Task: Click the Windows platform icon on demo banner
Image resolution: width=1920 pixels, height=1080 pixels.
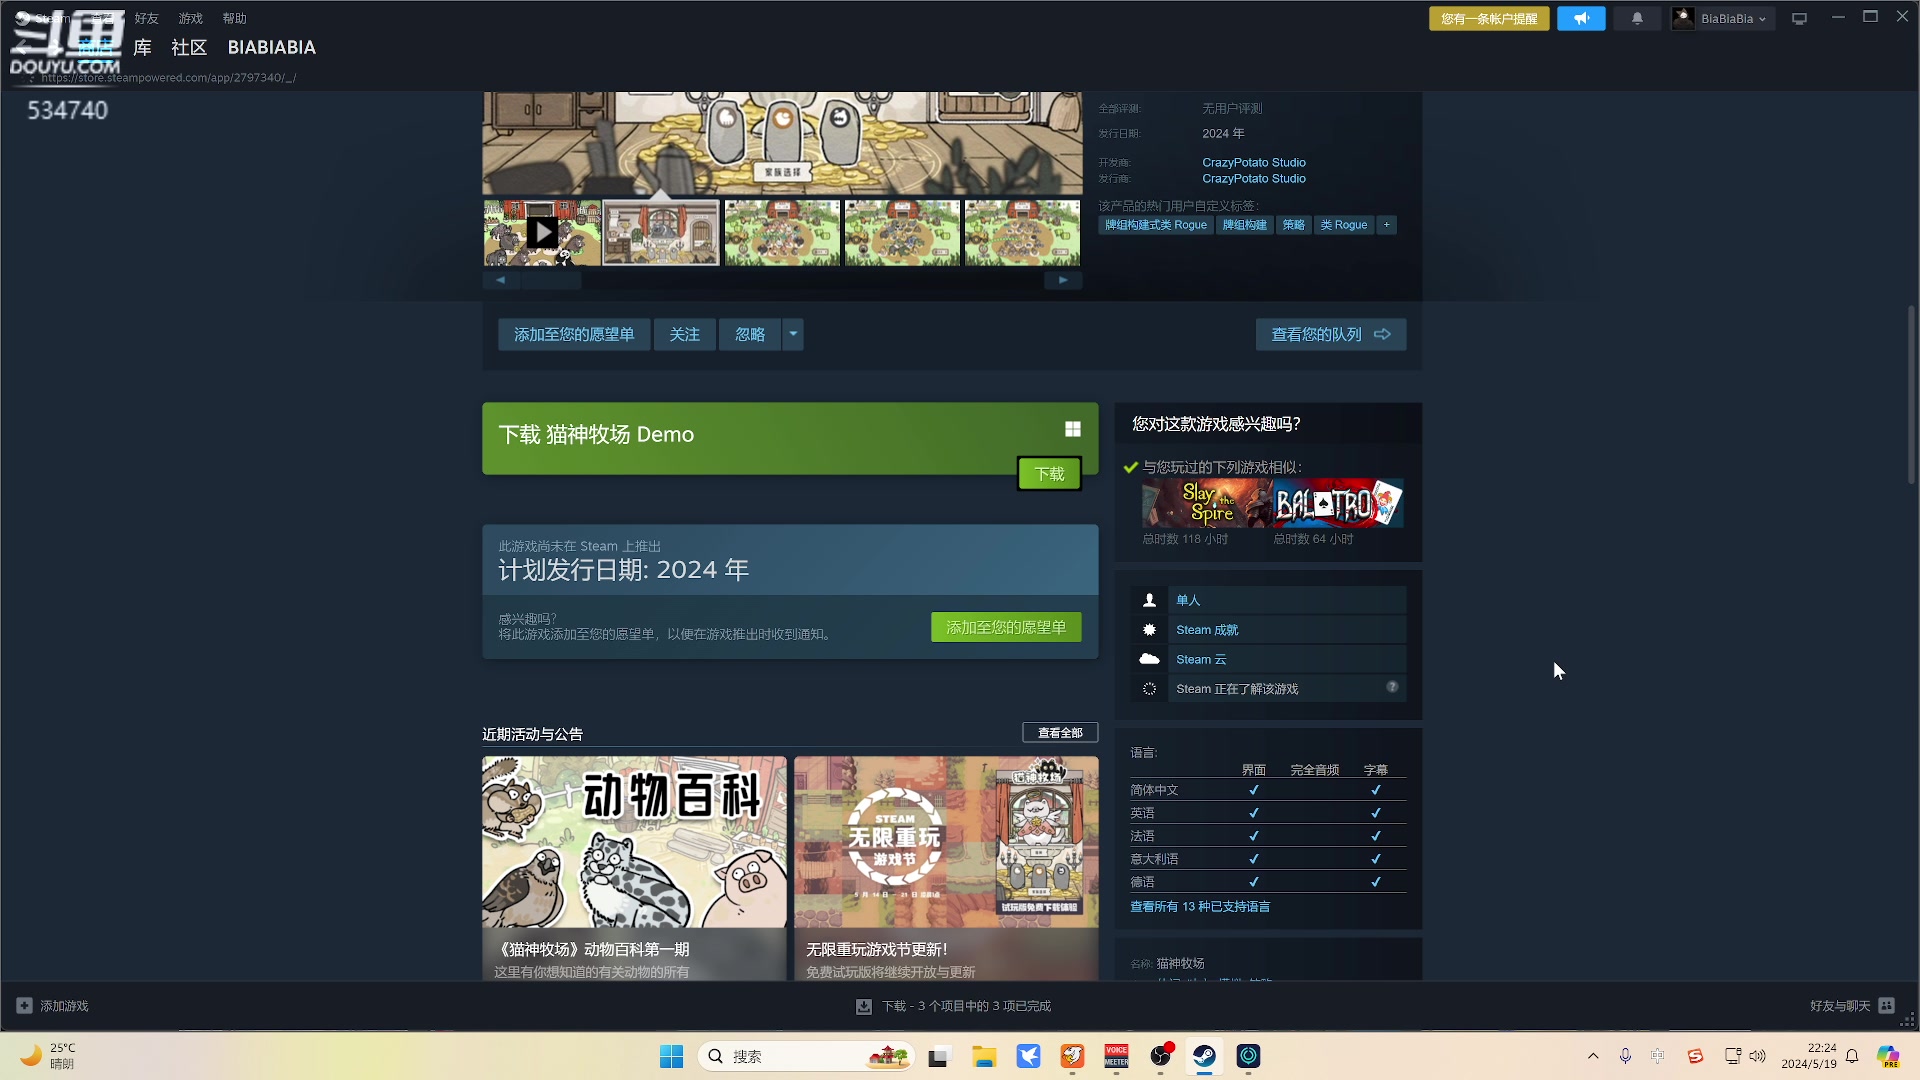Action: pos(1072,429)
